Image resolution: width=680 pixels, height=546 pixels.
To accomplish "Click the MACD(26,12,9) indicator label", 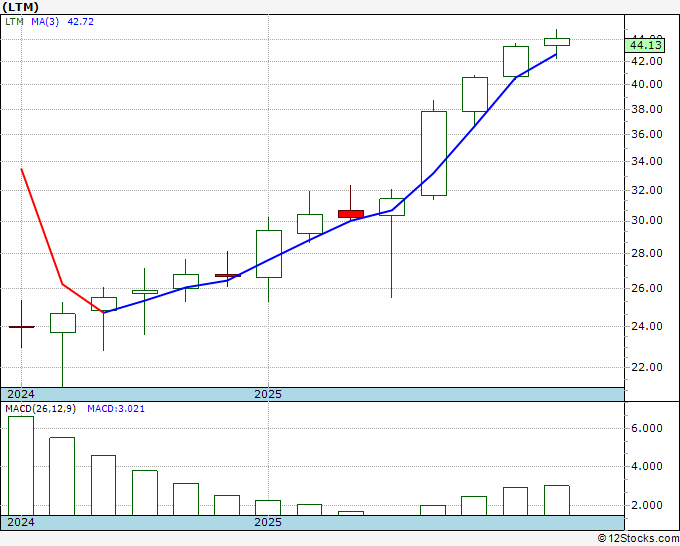I will [40, 409].
